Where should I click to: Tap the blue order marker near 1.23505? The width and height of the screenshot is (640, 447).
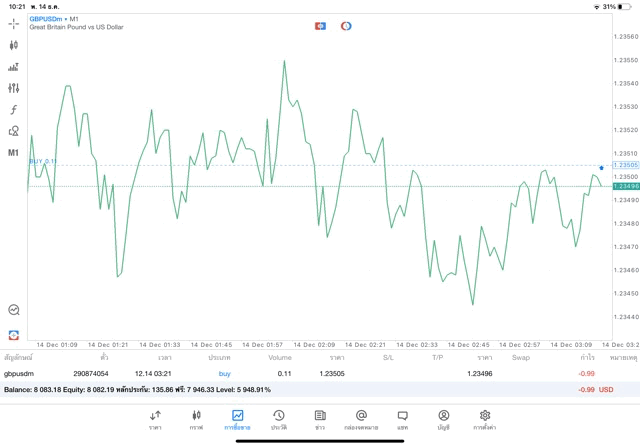(601, 168)
